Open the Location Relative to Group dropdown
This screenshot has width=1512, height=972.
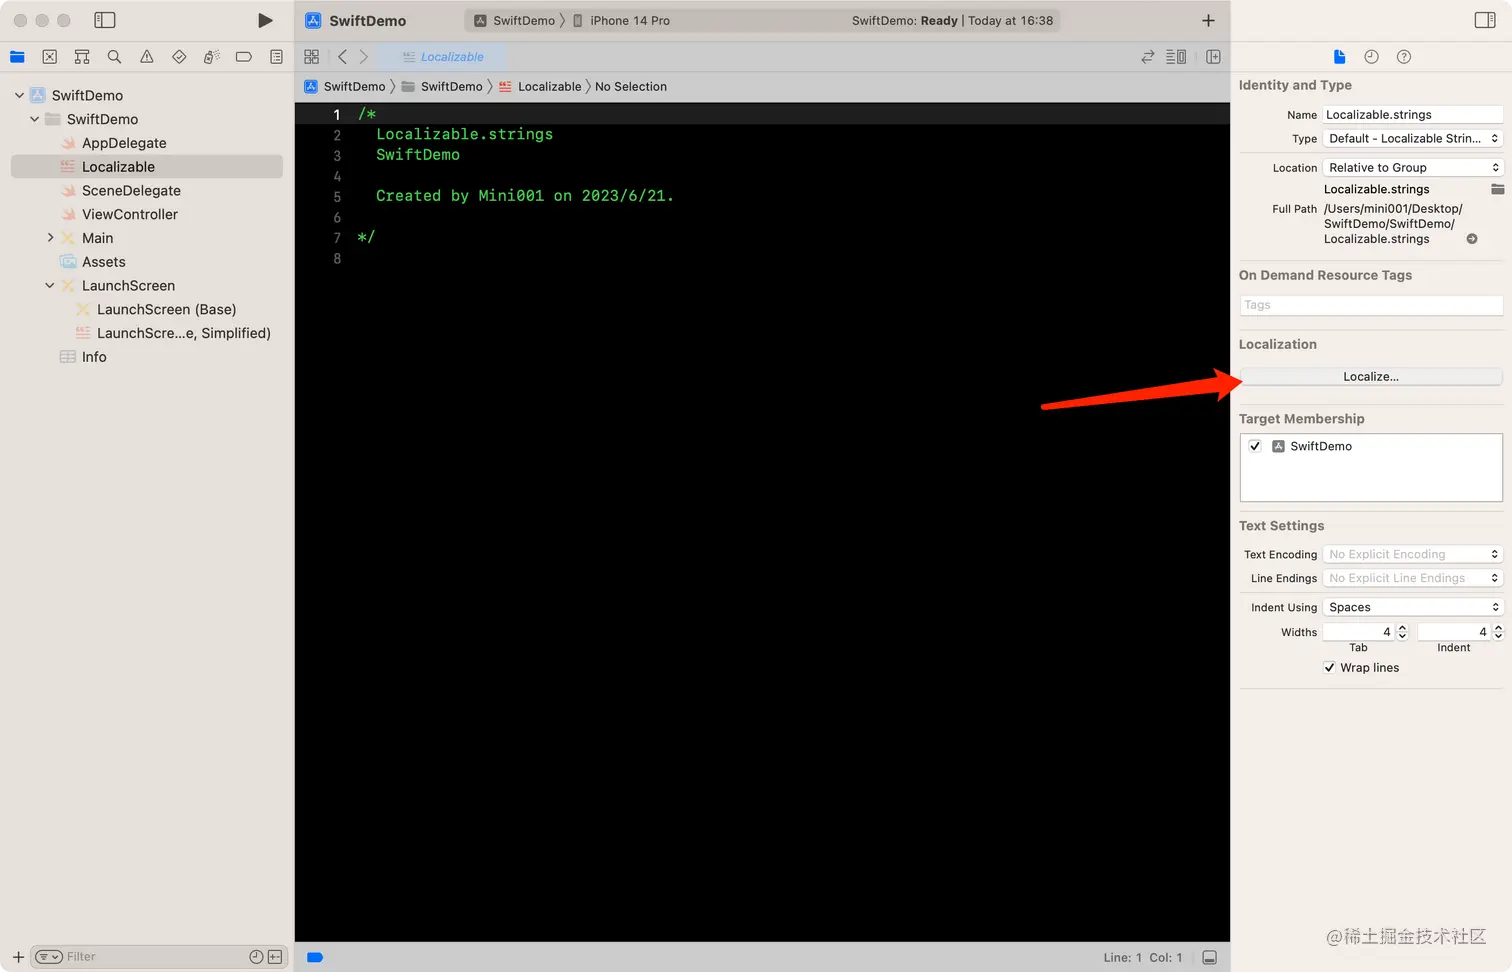click(x=1413, y=168)
